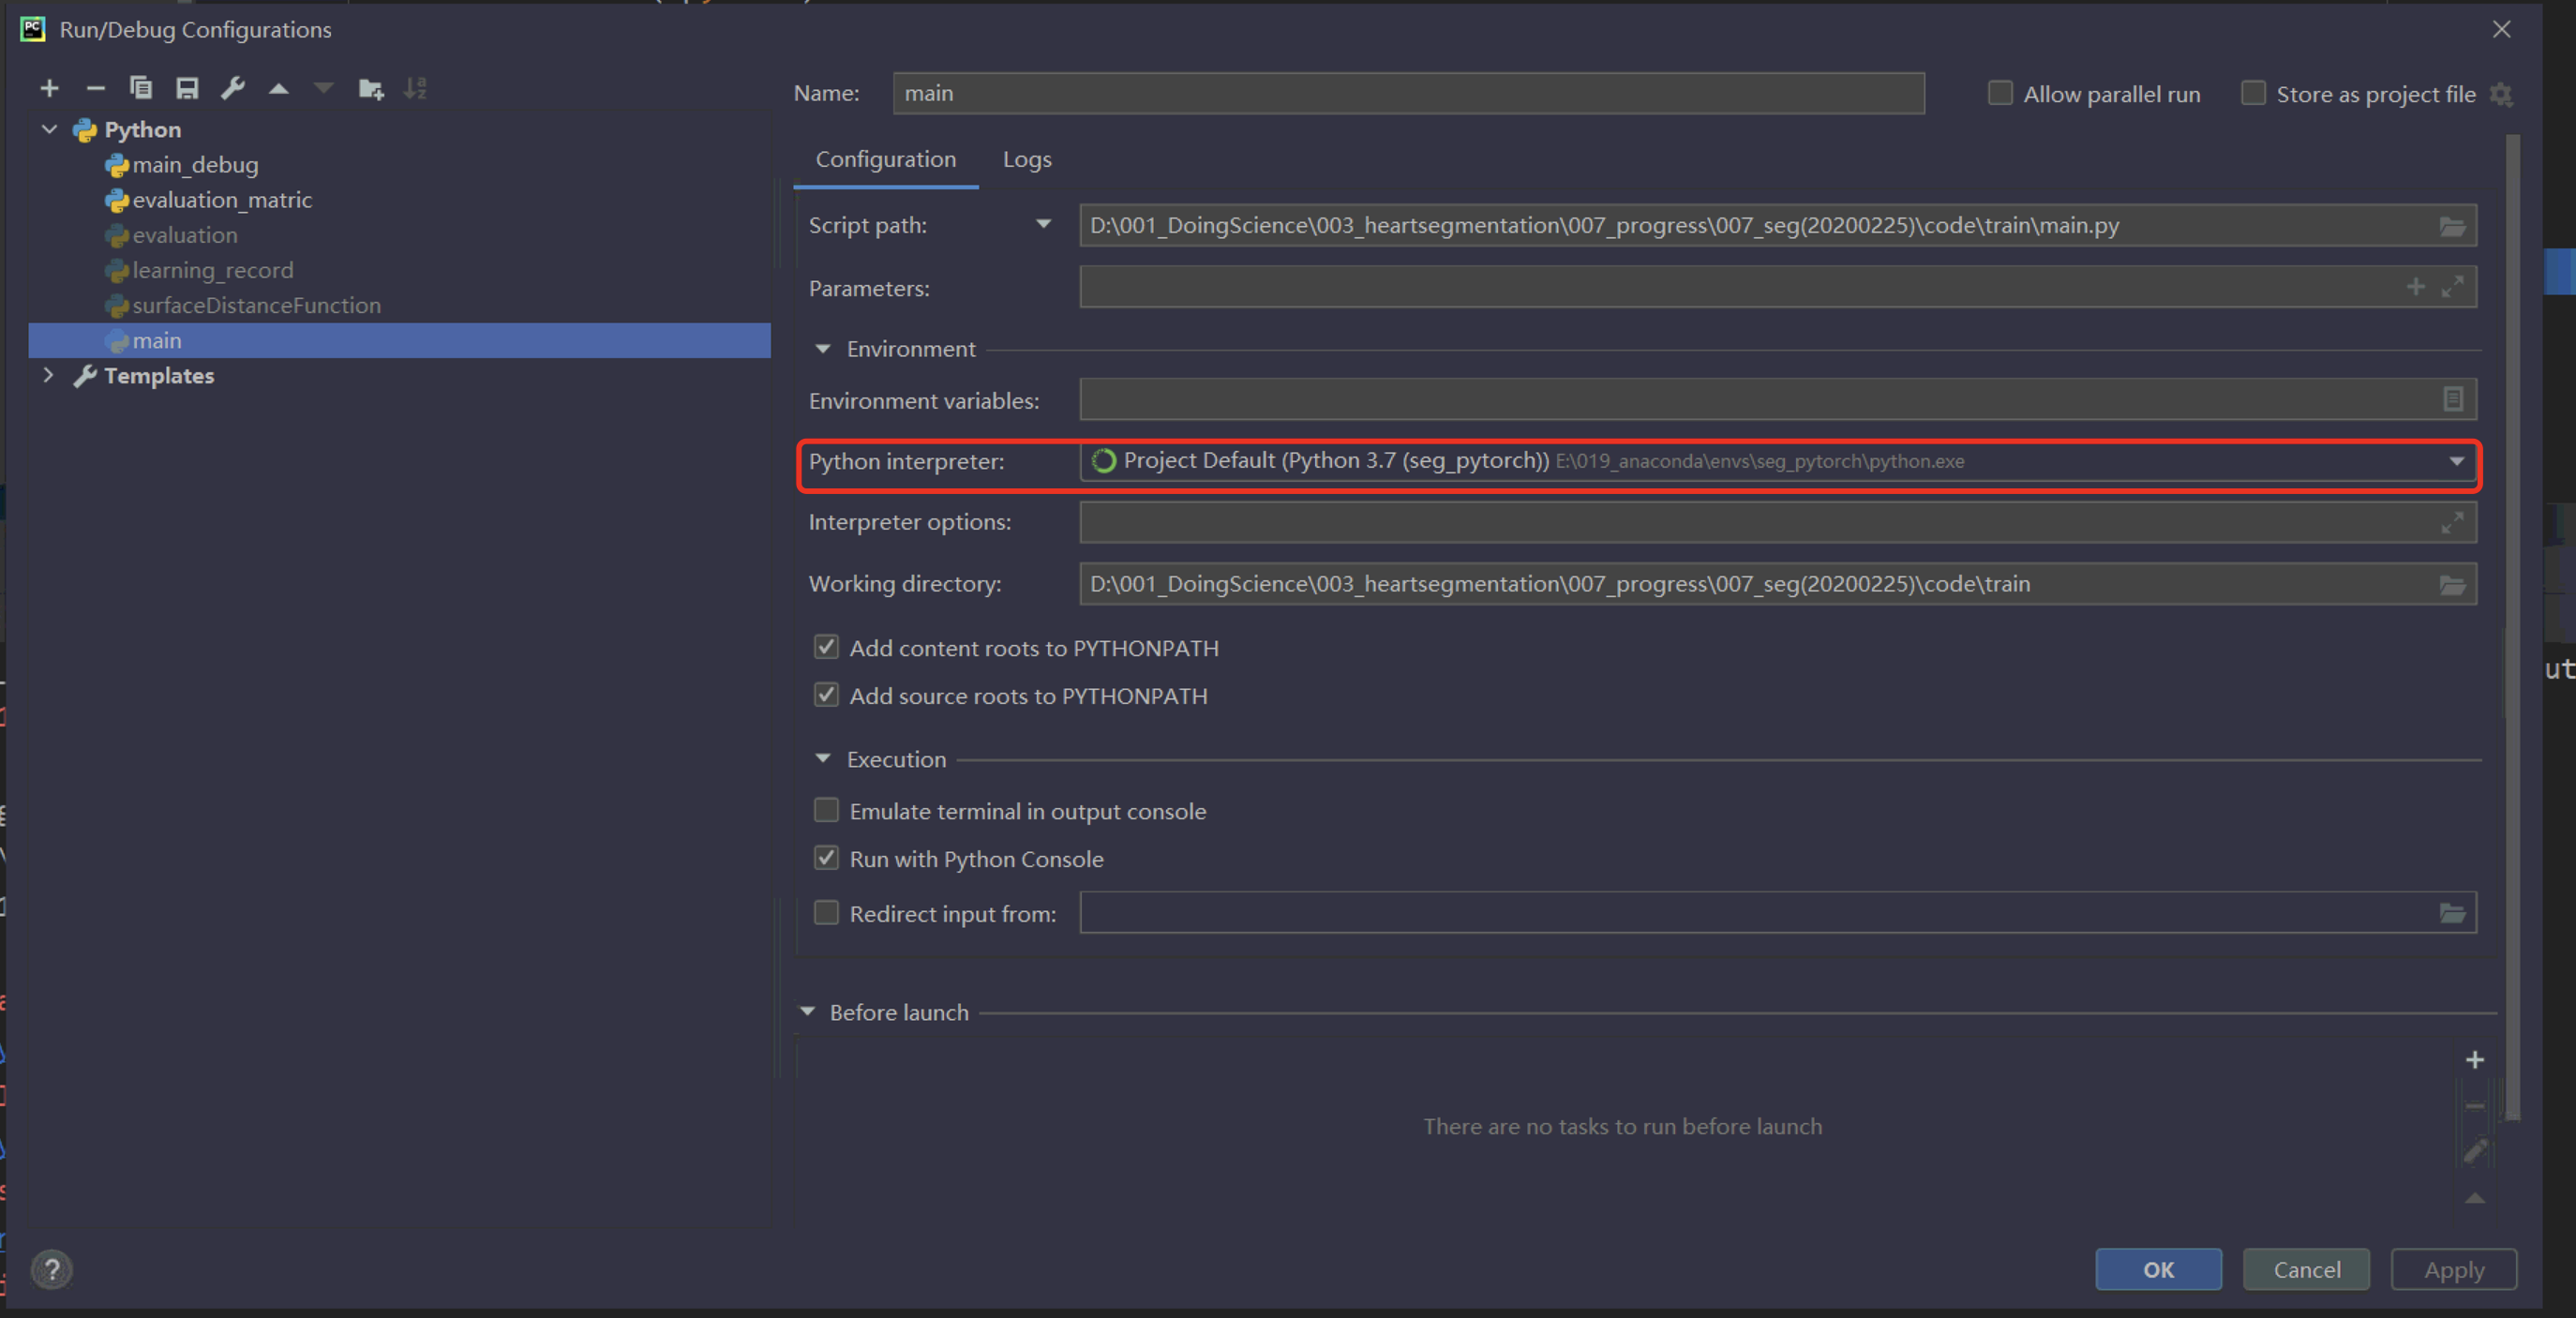2576x1318 pixels.
Task: Click the OK button
Action: click(x=2158, y=1270)
